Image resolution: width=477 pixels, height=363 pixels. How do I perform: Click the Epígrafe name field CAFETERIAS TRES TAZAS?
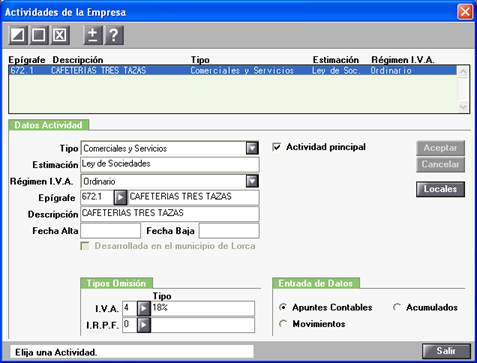click(x=193, y=197)
